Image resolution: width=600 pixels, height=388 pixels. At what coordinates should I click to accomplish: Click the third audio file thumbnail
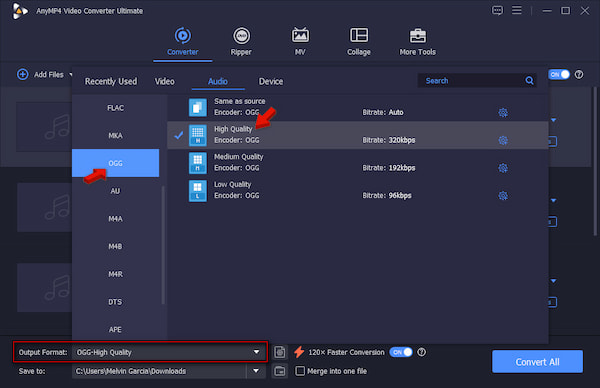pos(44,287)
